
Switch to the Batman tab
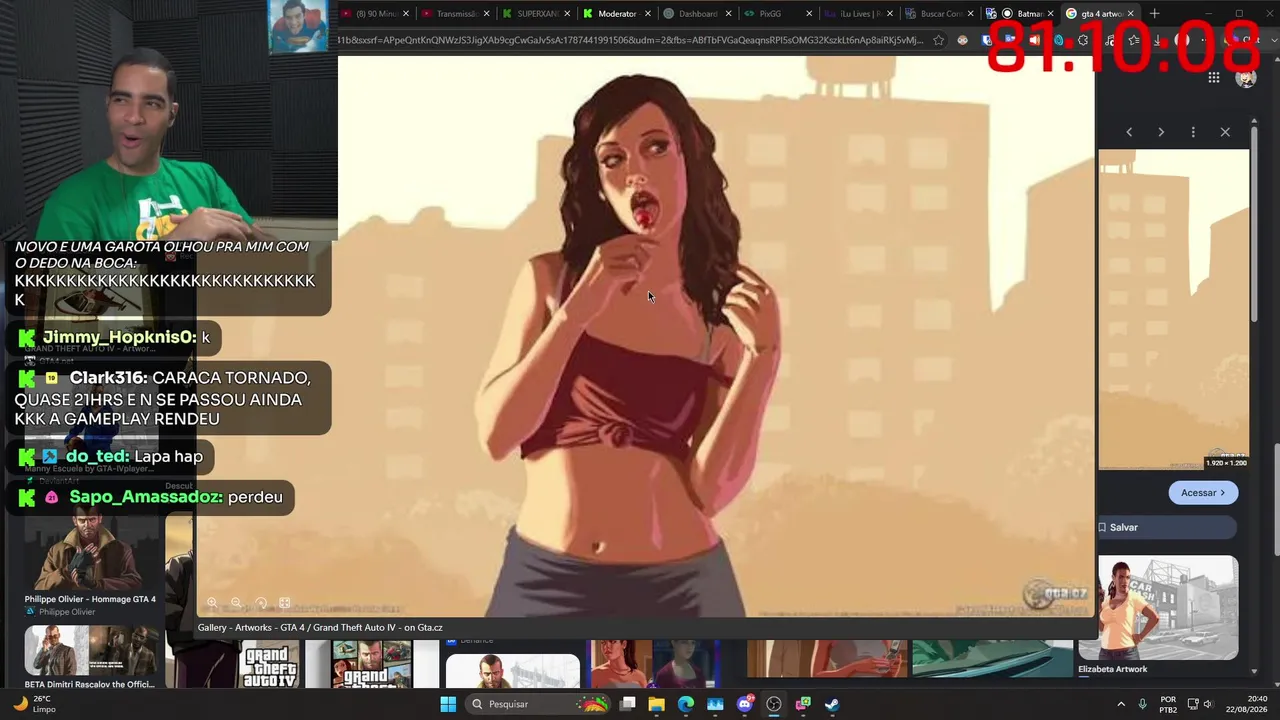pos(1020,14)
